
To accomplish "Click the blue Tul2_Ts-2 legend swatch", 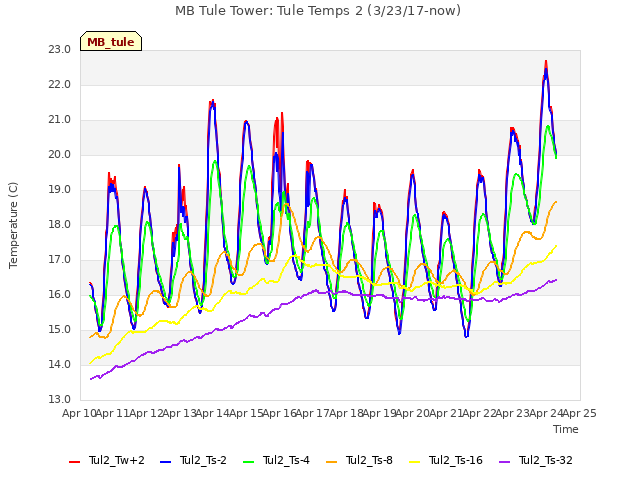I will (165, 462).
